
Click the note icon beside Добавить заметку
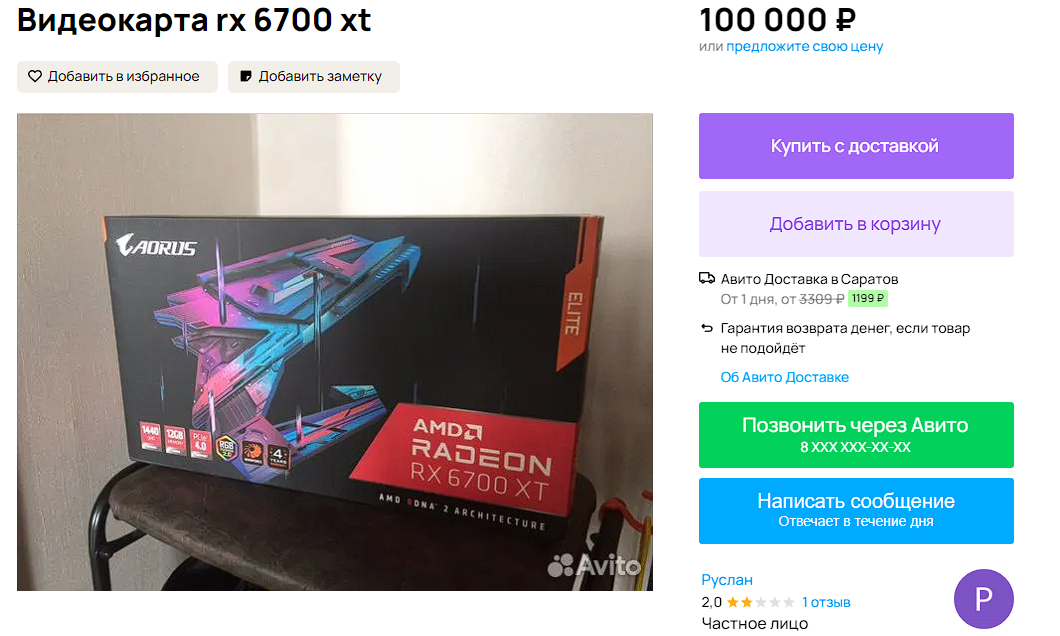point(246,76)
